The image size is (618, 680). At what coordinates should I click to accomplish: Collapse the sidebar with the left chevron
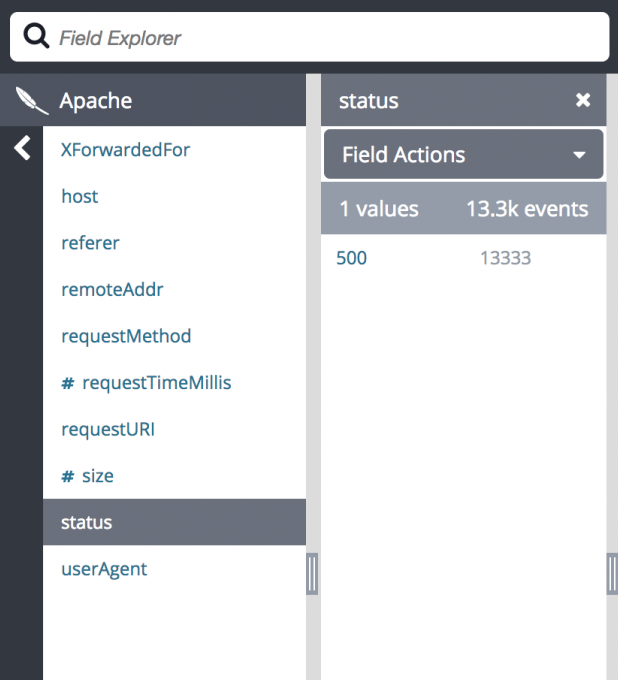[x=22, y=149]
